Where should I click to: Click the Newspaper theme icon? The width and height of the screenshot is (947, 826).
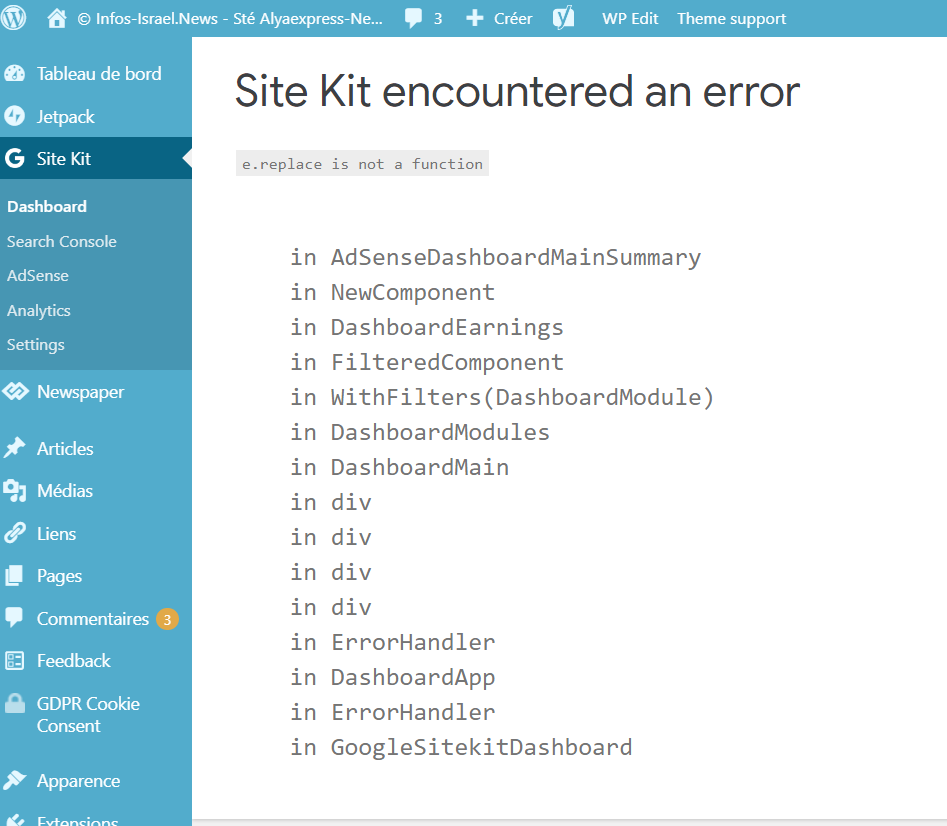coord(15,391)
